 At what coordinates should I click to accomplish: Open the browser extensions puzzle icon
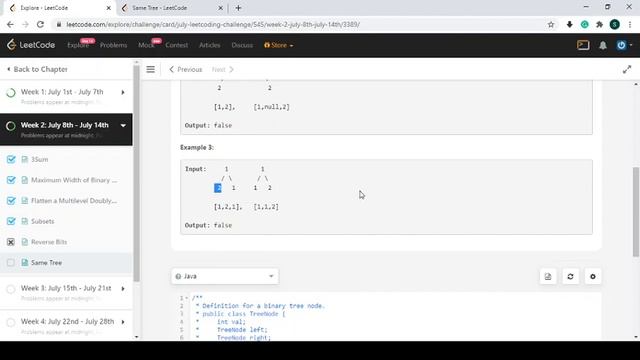(x=599, y=24)
